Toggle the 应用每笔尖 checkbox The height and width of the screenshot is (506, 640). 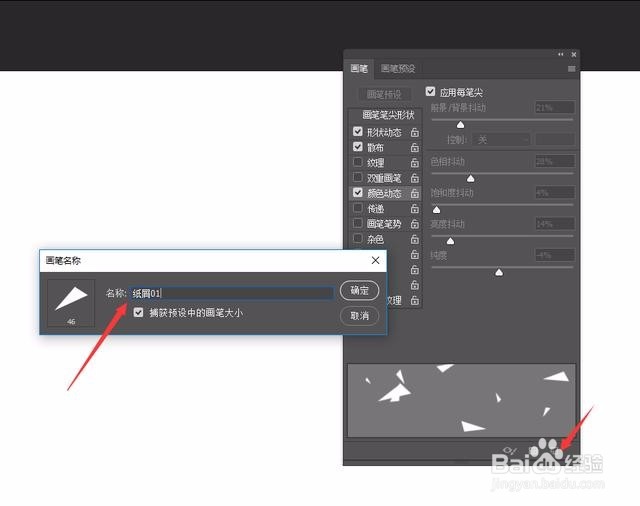pyautogui.click(x=430, y=91)
